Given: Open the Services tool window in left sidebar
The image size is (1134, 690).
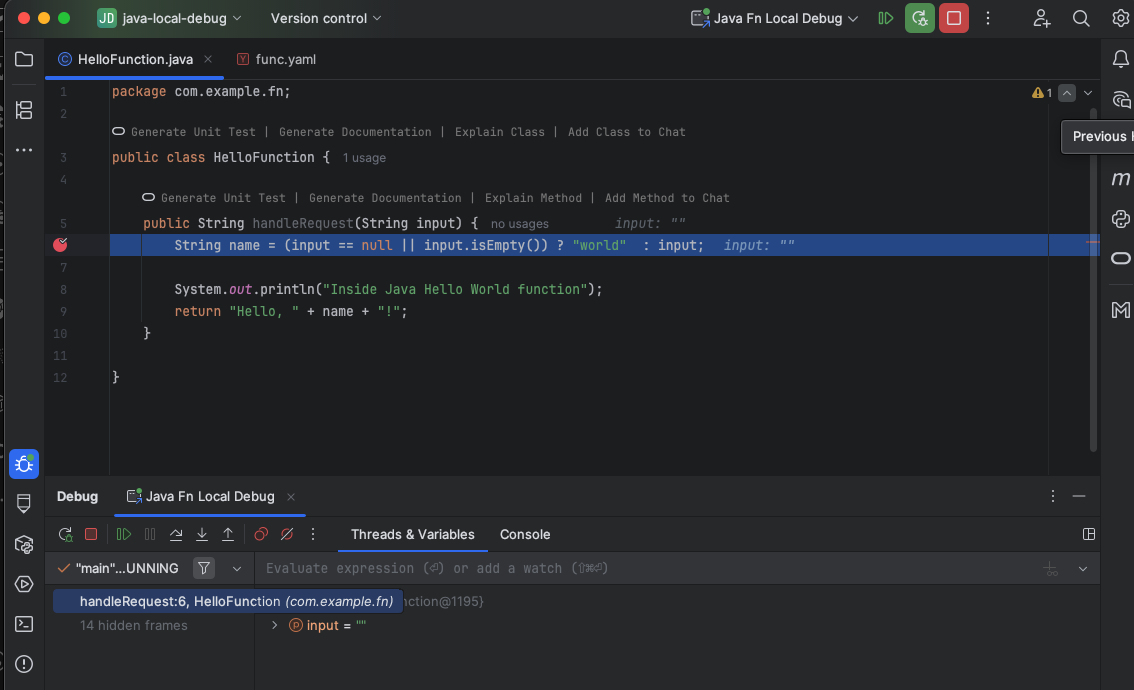Looking at the screenshot, I should [x=24, y=544].
